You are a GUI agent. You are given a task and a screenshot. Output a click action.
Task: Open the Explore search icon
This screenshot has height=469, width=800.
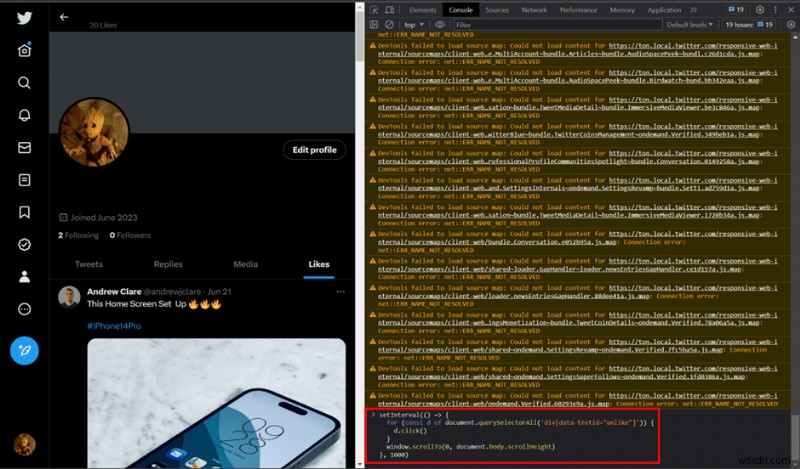pos(24,83)
